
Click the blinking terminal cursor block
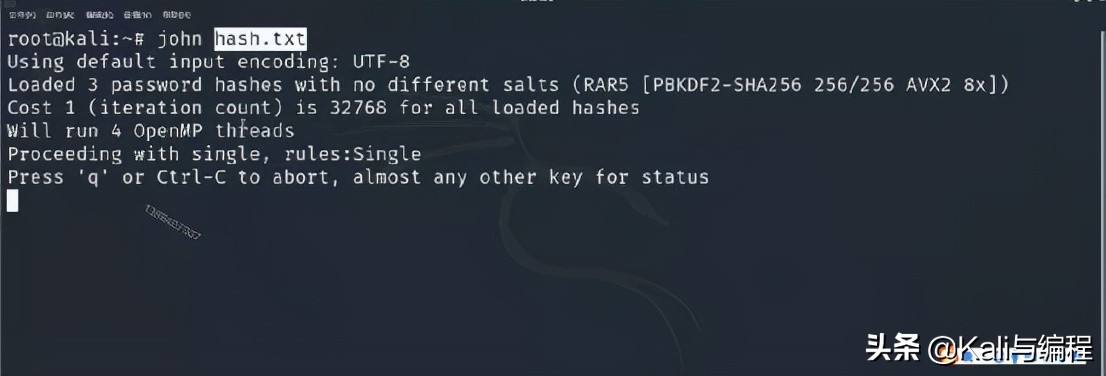click(13, 201)
